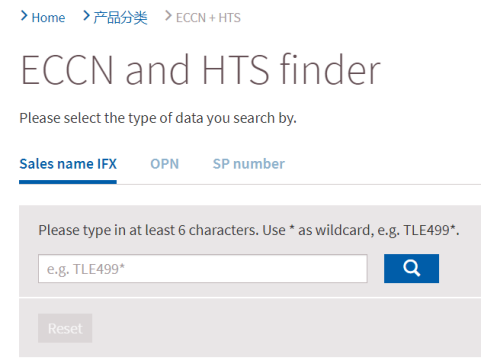
Task: Switch to the OPN tab
Action: tap(165, 164)
